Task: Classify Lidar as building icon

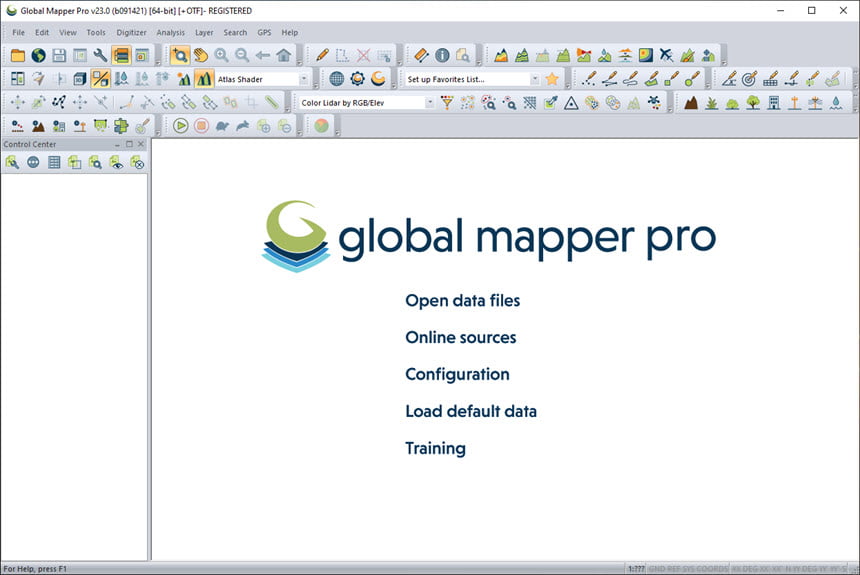Action: coord(774,103)
